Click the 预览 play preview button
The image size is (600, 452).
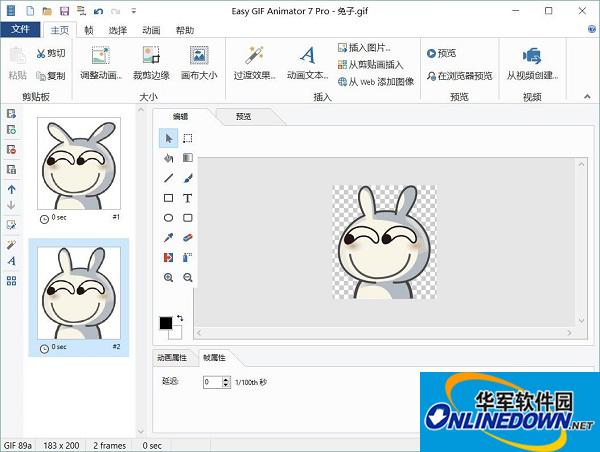click(x=442, y=53)
